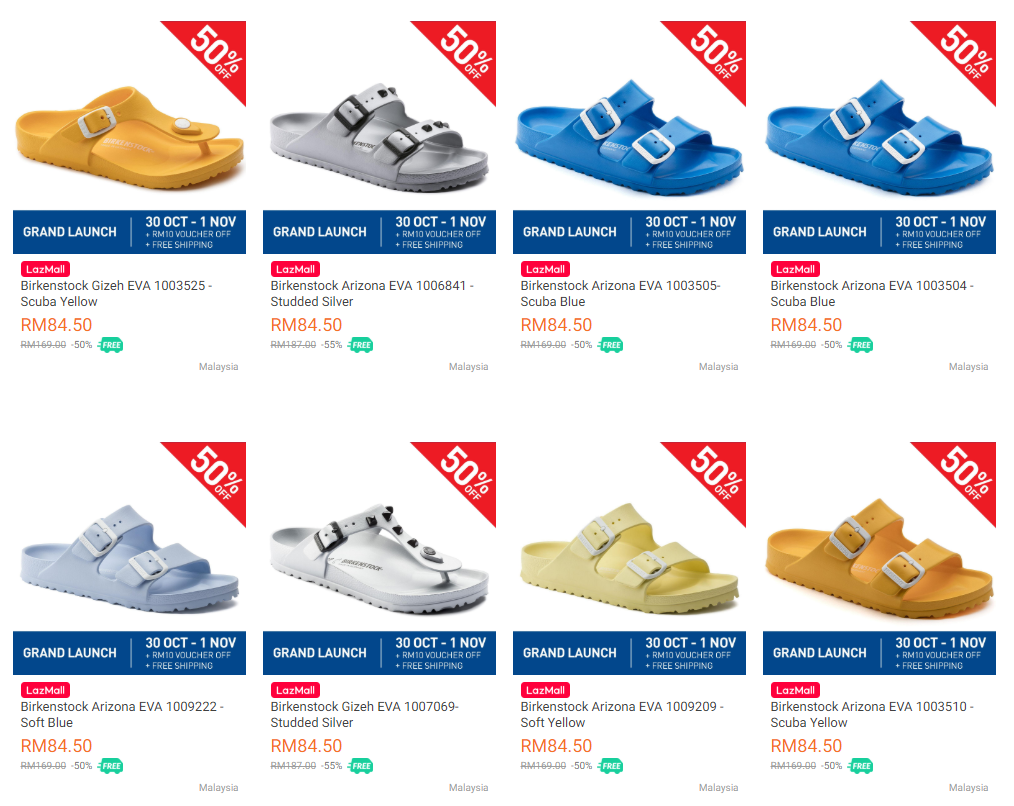The height and width of the screenshot is (806, 1014).
Task: Open the Birkenstock Arizona EVA 1003505 Scuba Blue title
Action: pyautogui.click(x=620, y=294)
